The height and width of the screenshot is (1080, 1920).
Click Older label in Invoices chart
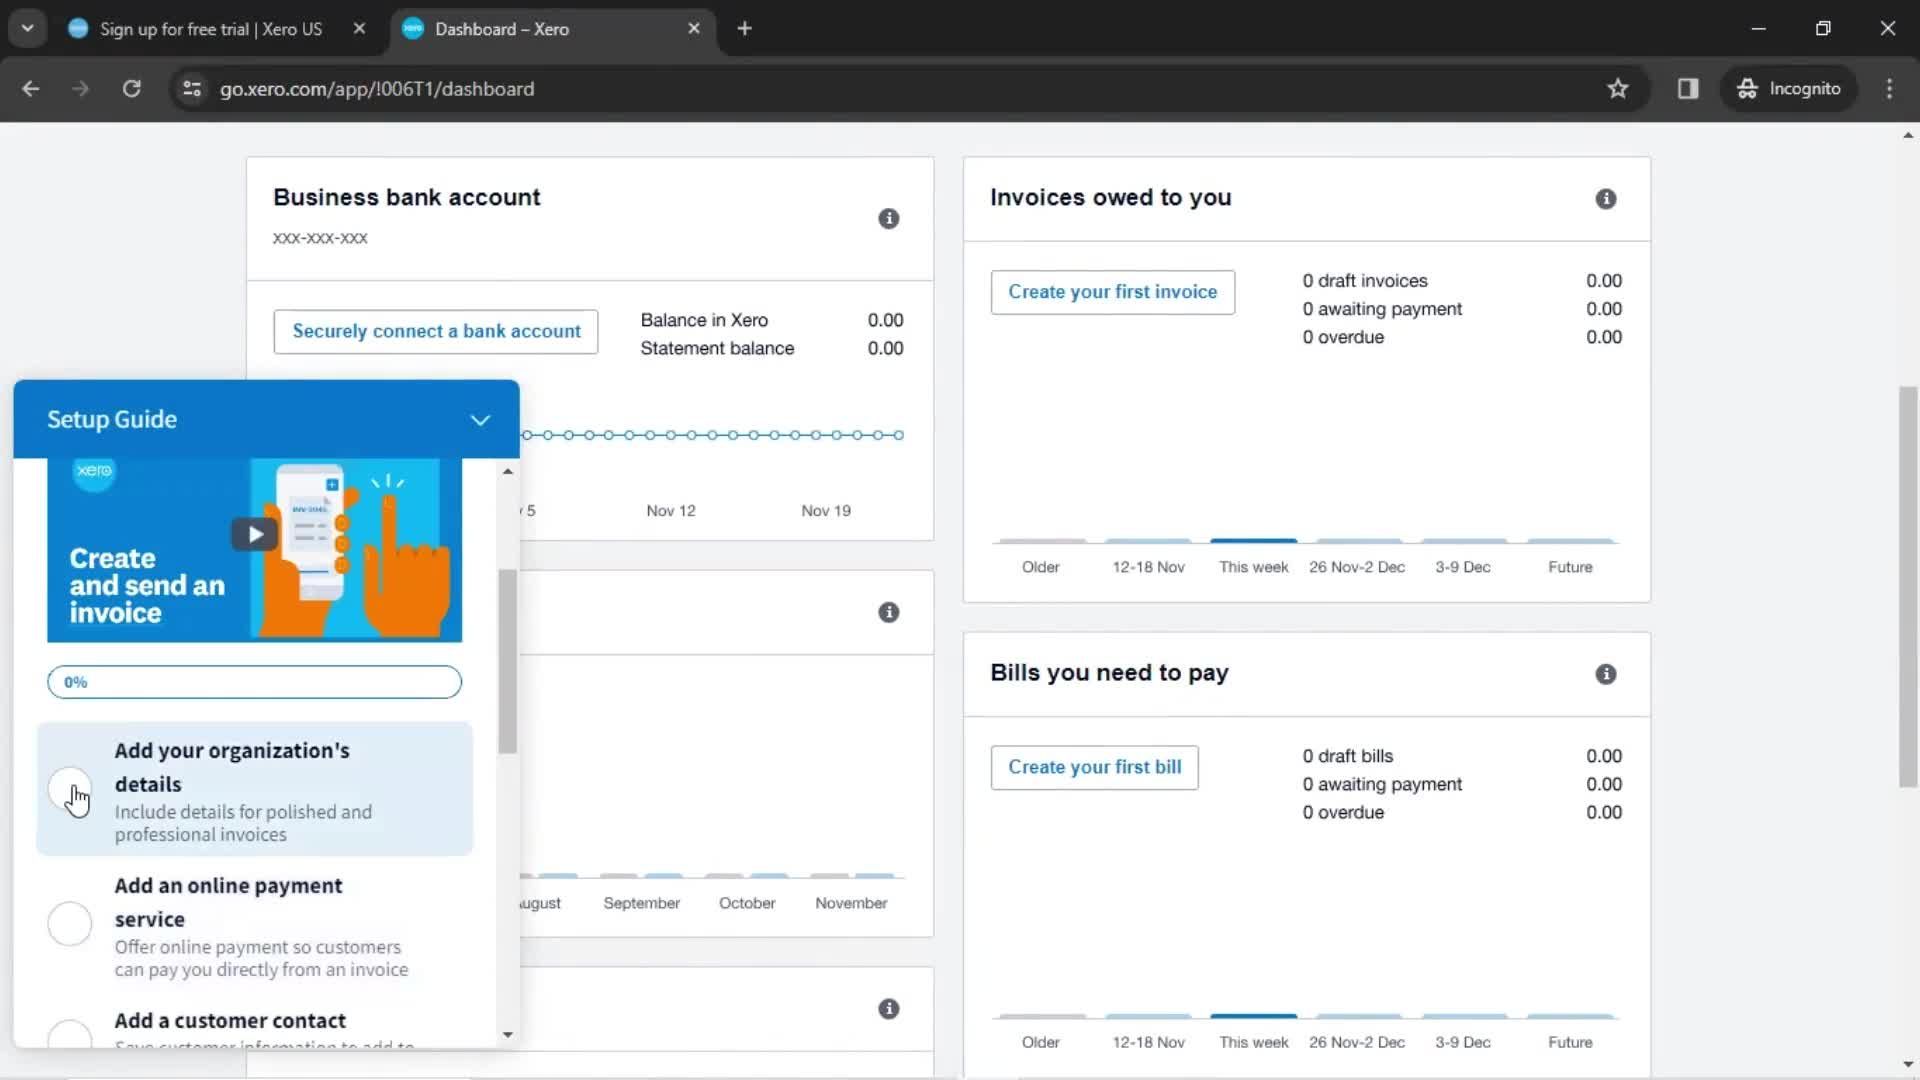(1040, 567)
